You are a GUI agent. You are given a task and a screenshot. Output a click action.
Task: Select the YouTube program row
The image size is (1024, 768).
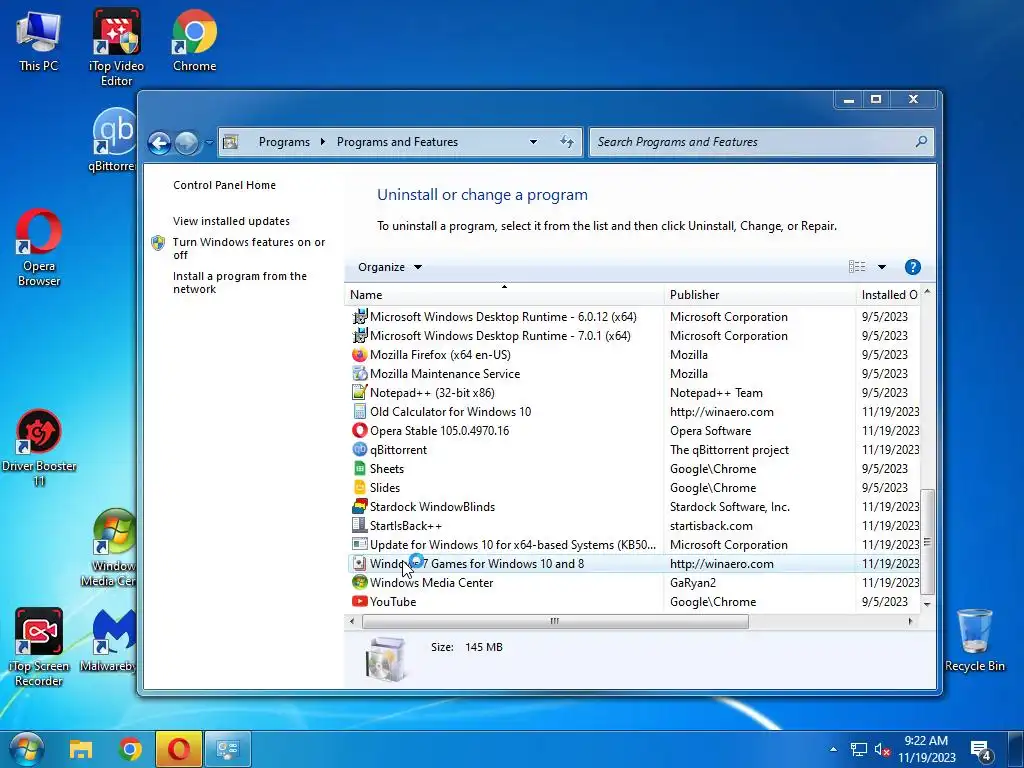click(632, 601)
